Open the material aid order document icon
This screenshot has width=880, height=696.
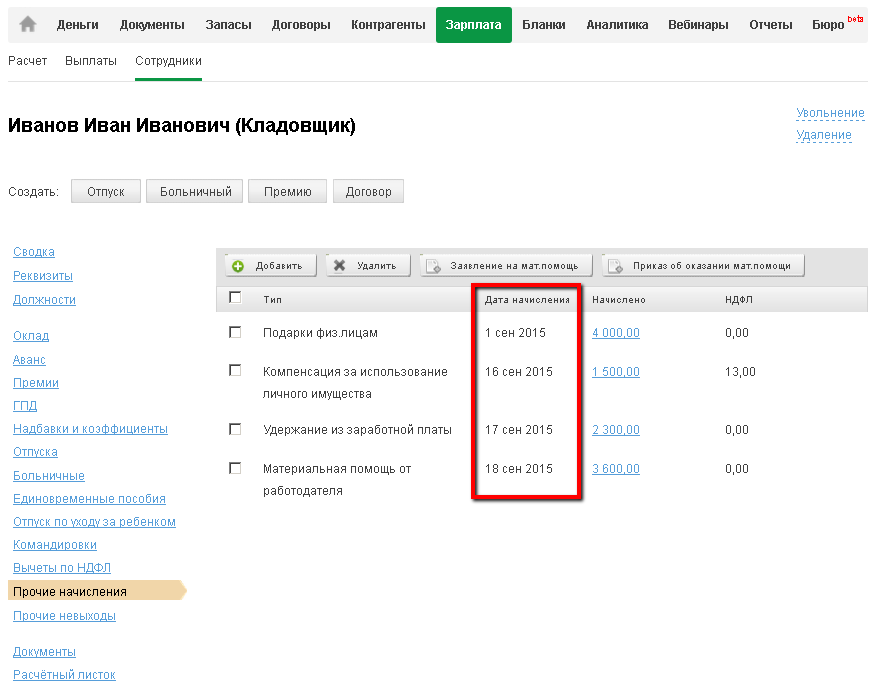coord(616,266)
